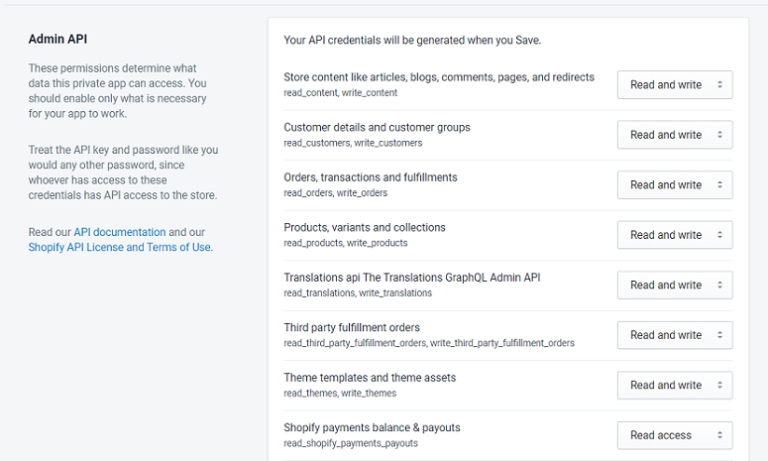The height and width of the screenshot is (461, 768).
Task: Click the Theme templates and theme assets label
Action: pyautogui.click(x=369, y=377)
